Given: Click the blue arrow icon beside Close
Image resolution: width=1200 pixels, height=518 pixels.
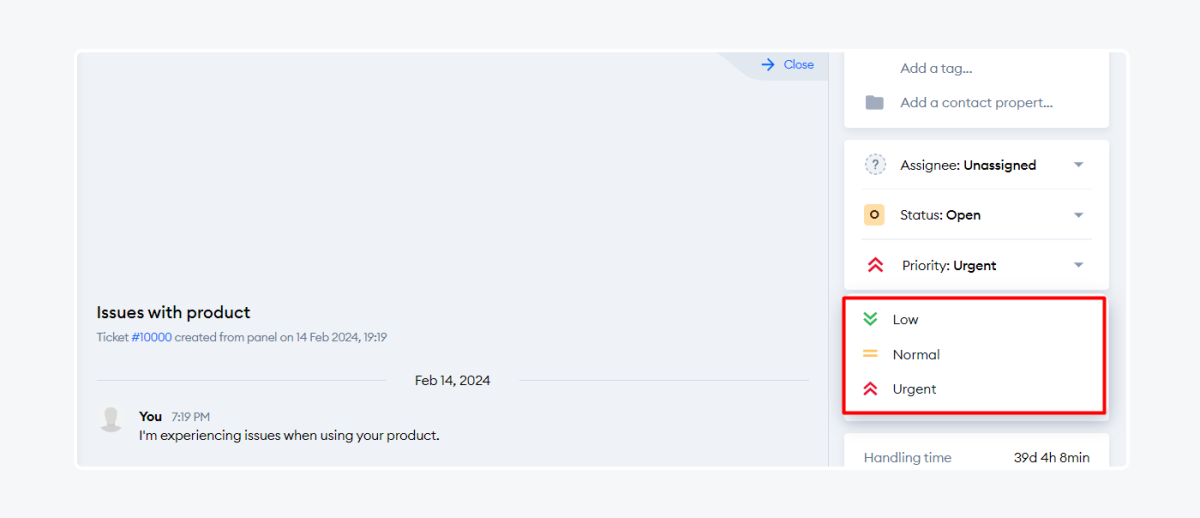Looking at the screenshot, I should (x=768, y=65).
